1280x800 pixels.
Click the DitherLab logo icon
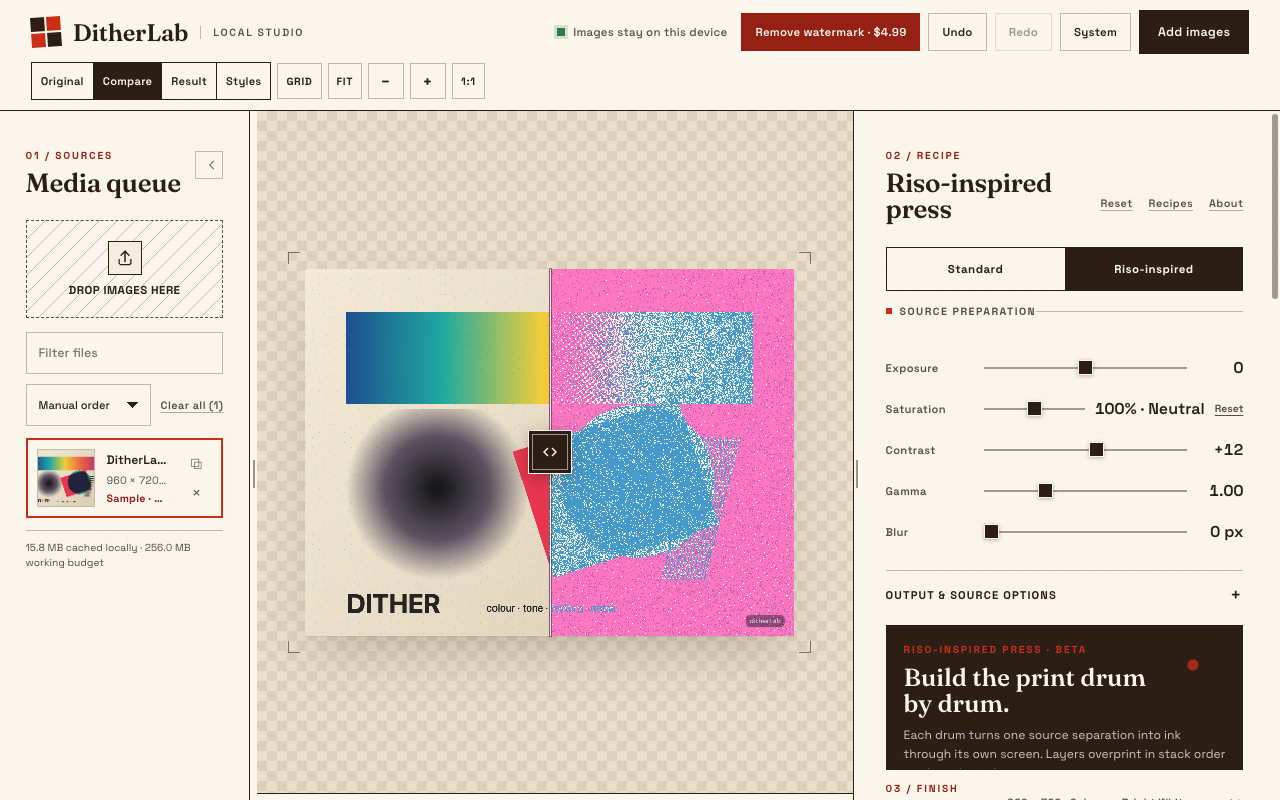pyautogui.click(x=46, y=32)
